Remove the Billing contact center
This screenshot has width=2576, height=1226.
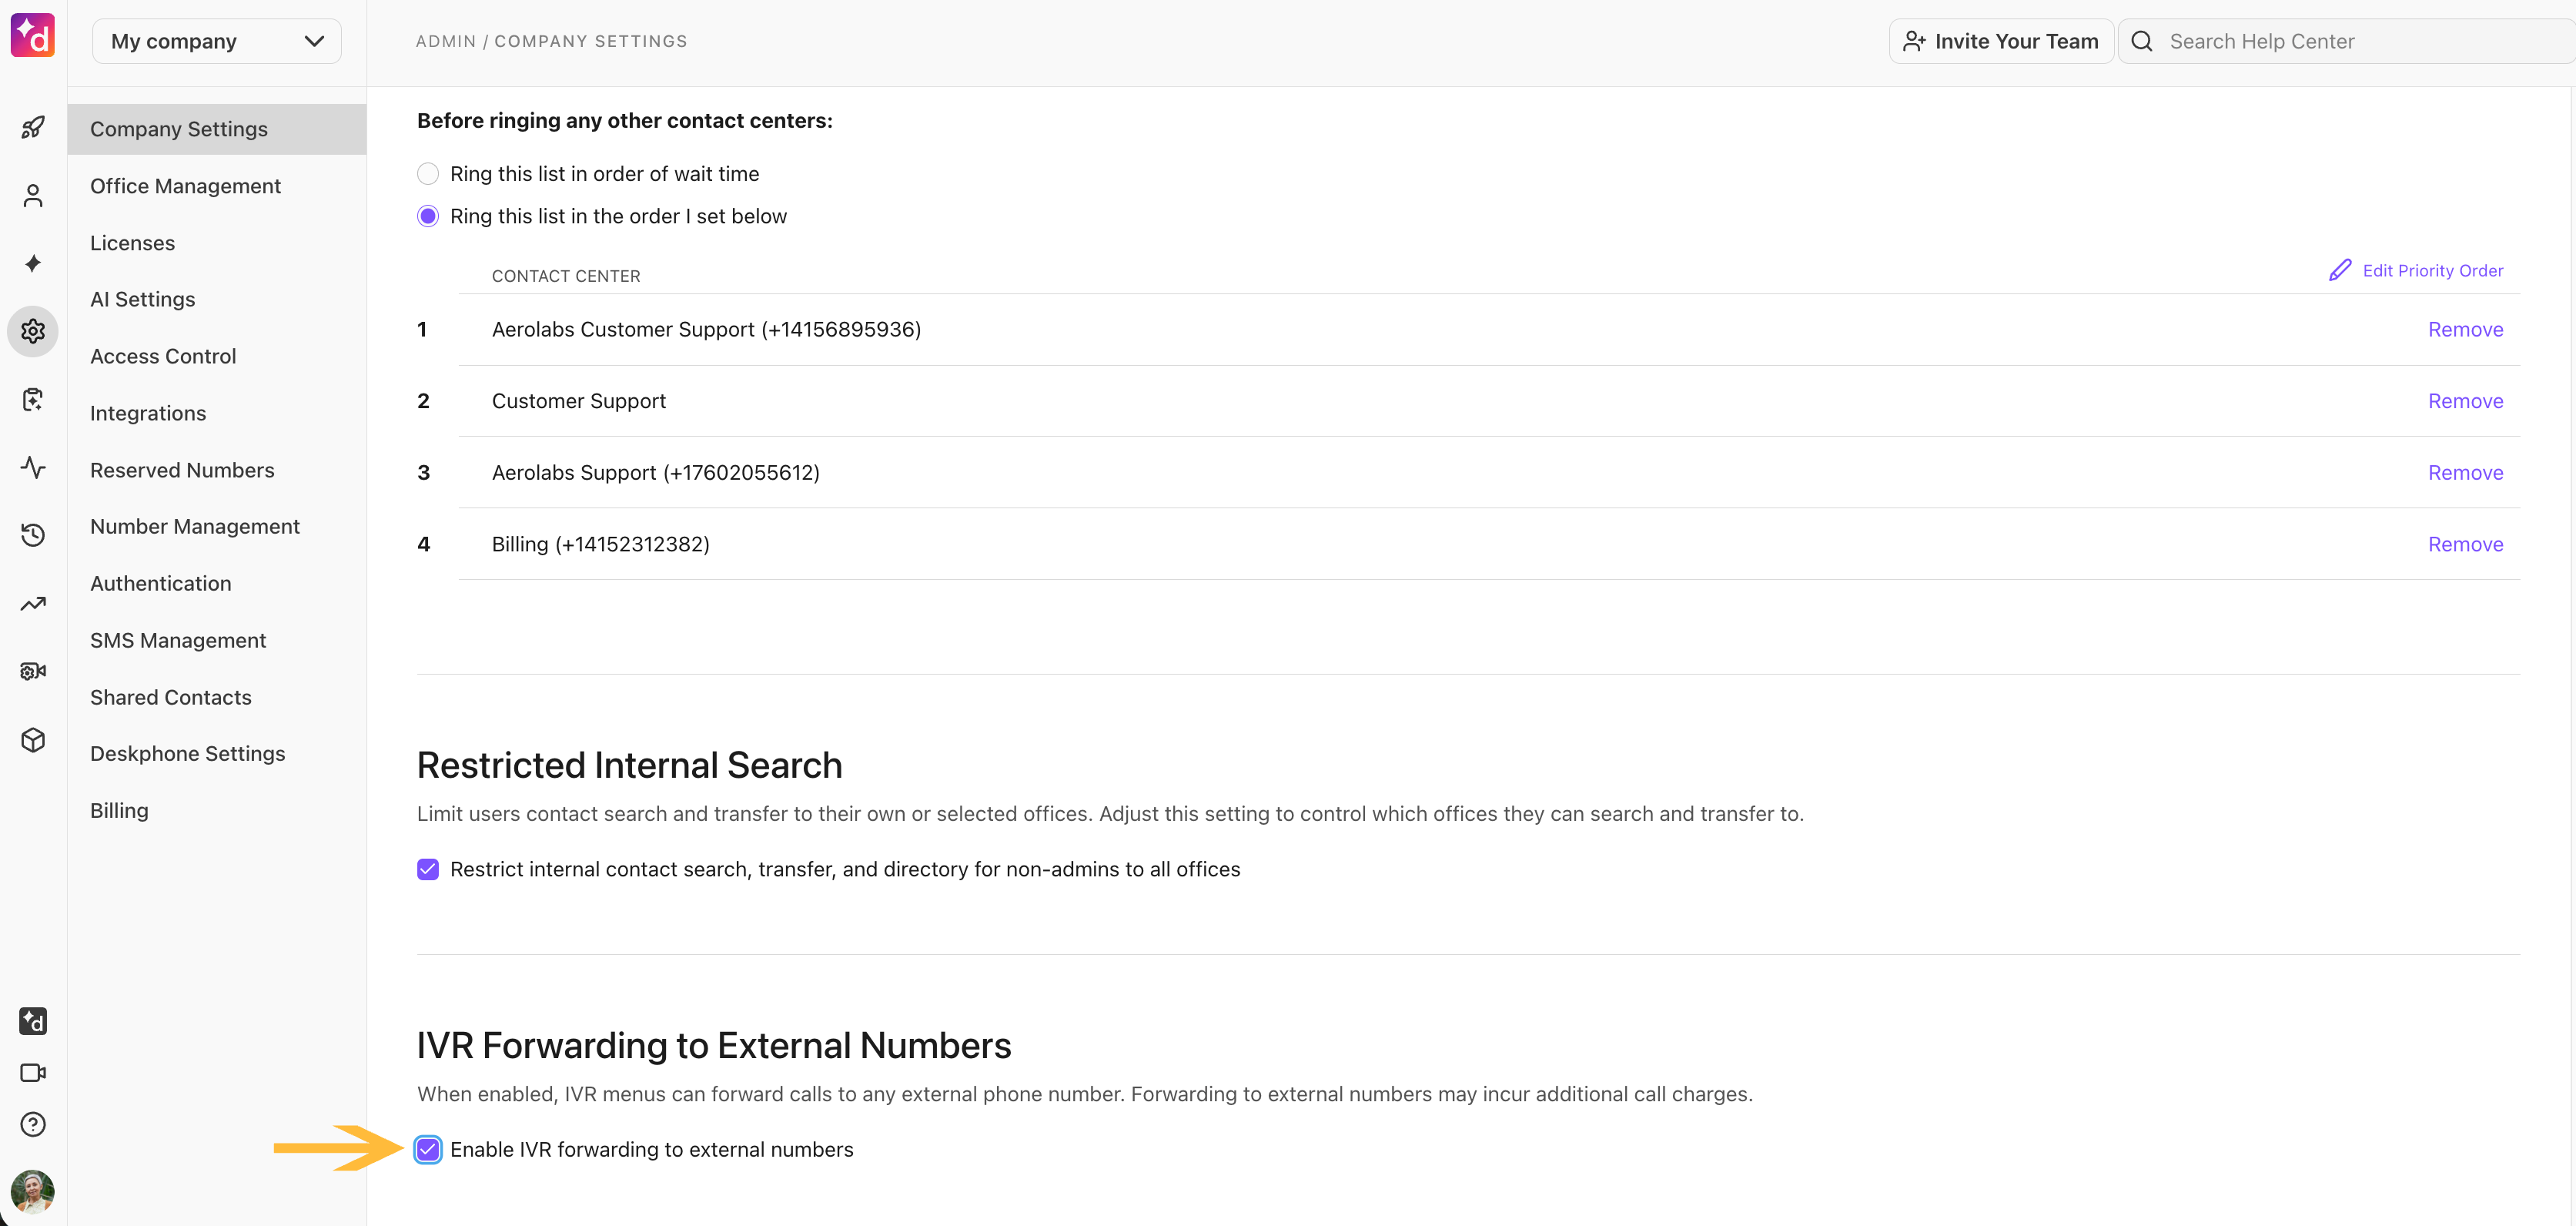pos(2465,544)
